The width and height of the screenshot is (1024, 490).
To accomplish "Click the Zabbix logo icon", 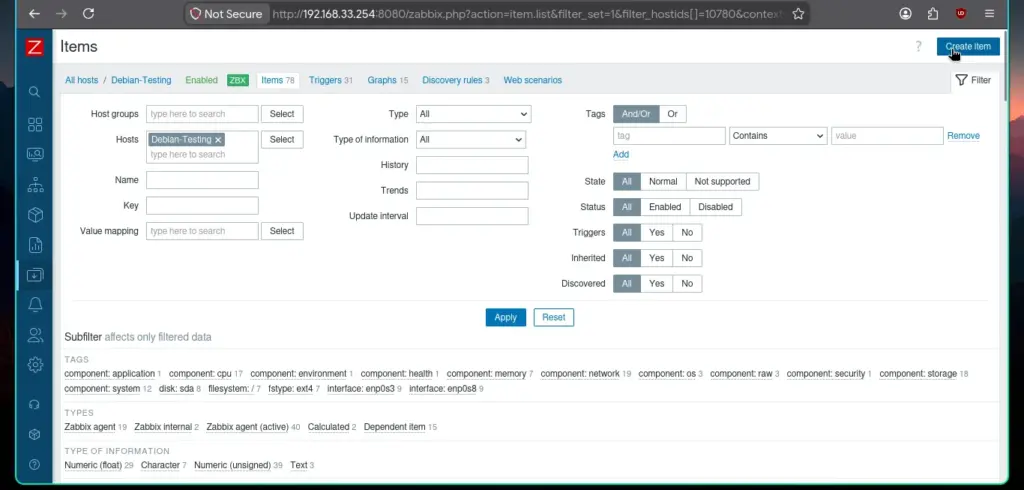I will (35, 47).
